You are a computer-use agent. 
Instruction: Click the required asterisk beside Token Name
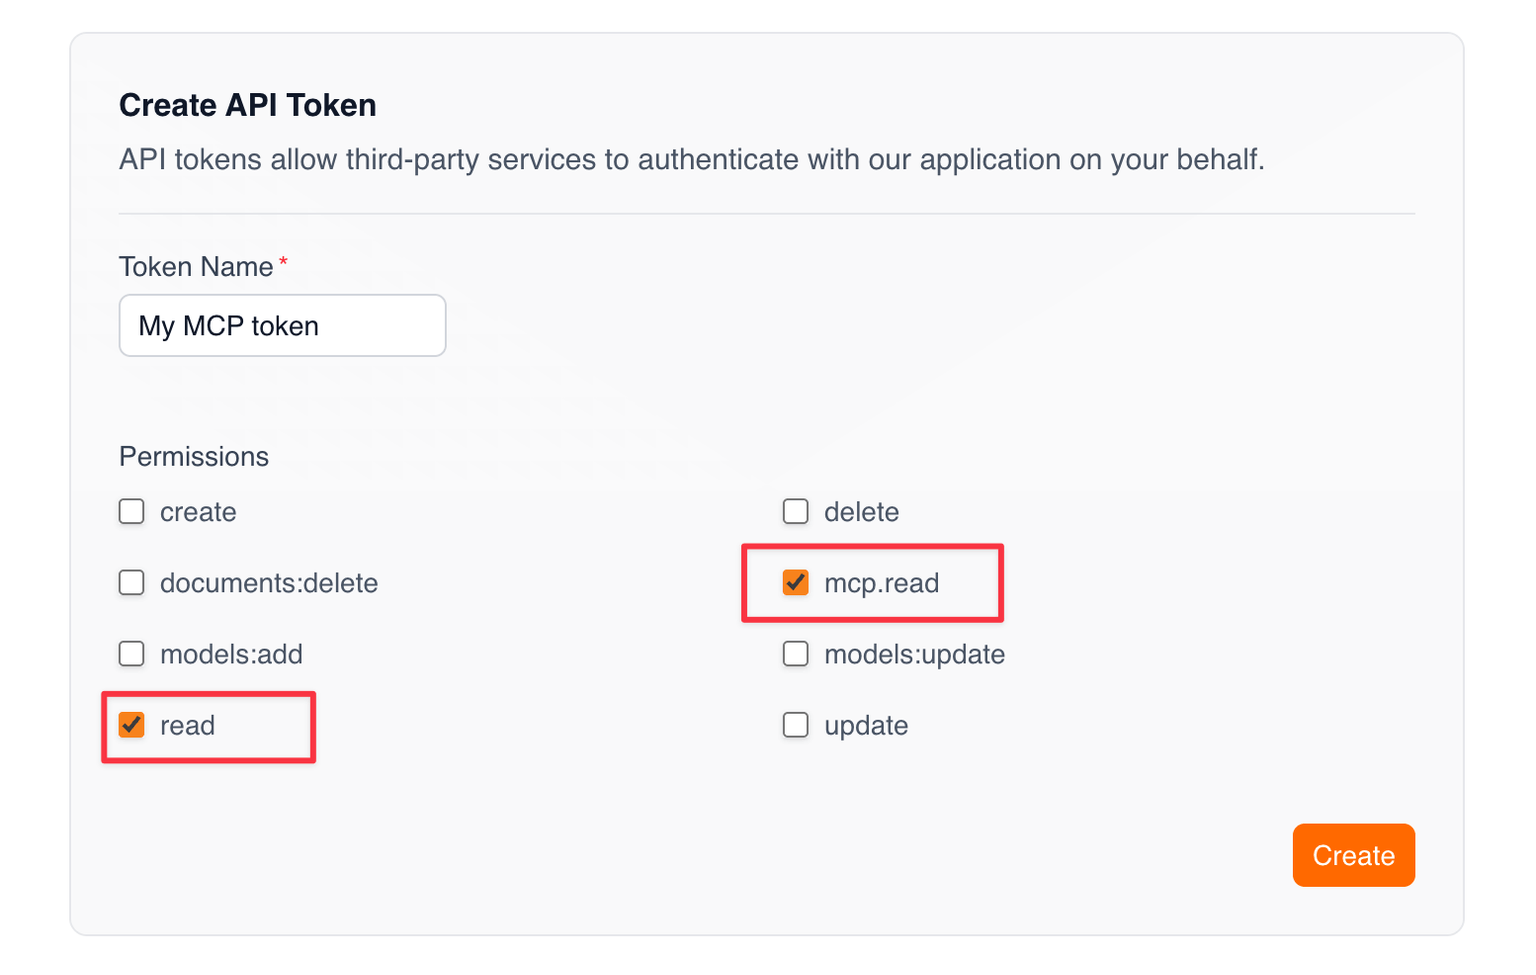(x=283, y=262)
